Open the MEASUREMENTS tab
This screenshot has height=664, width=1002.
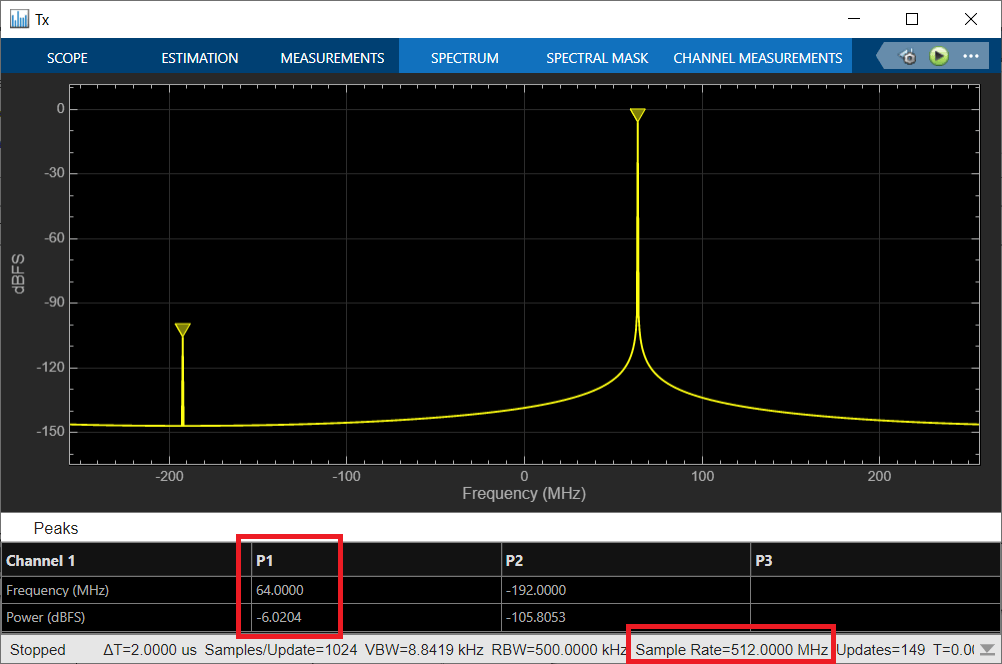(x=332, y=58)
